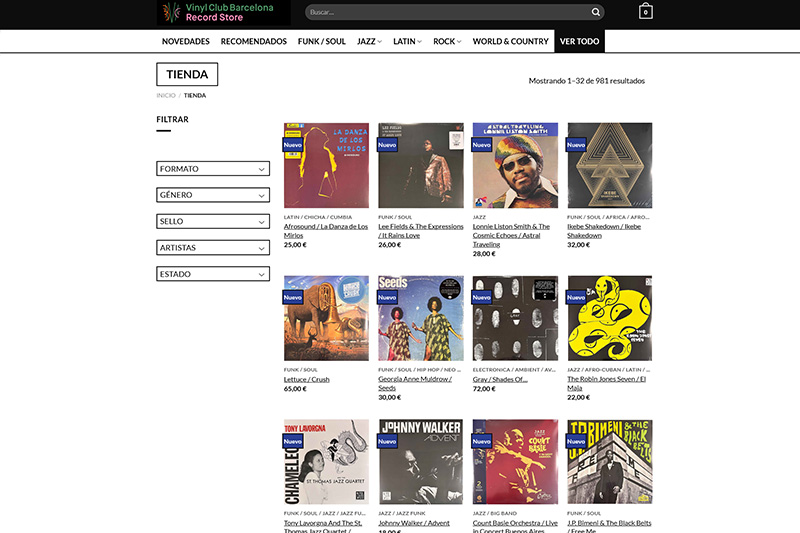This screenshot has height=533, width=800.
Task: Open the JAZZ menu
Action: click(369, 41)
